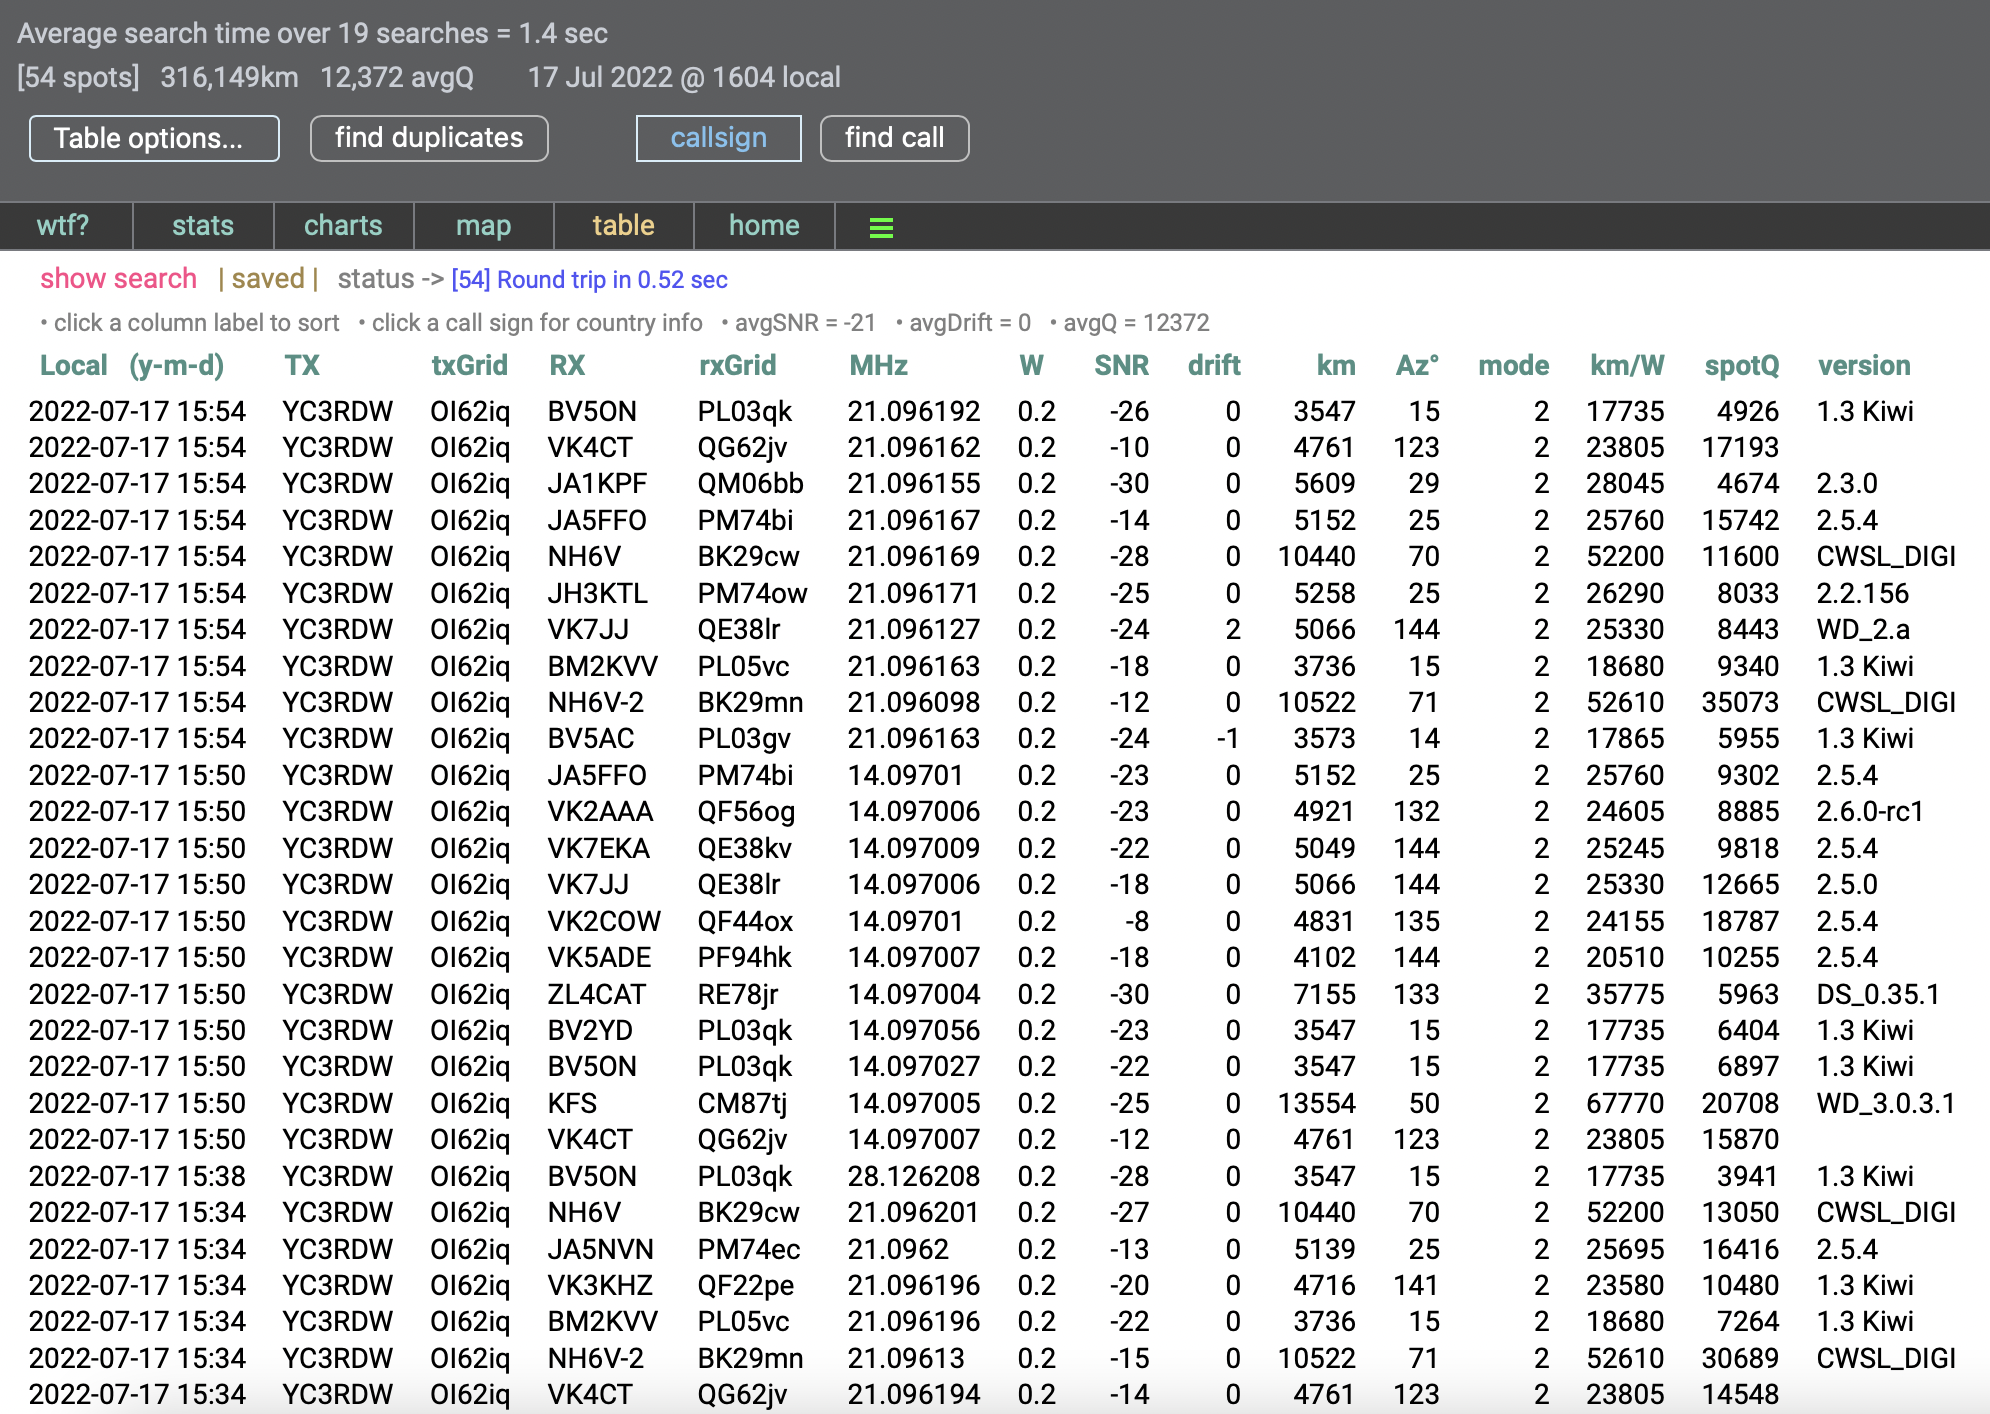Viewport: 1990px width, 1414px height.
Task: Navigate to the home tab
Action: click(764, 226)
